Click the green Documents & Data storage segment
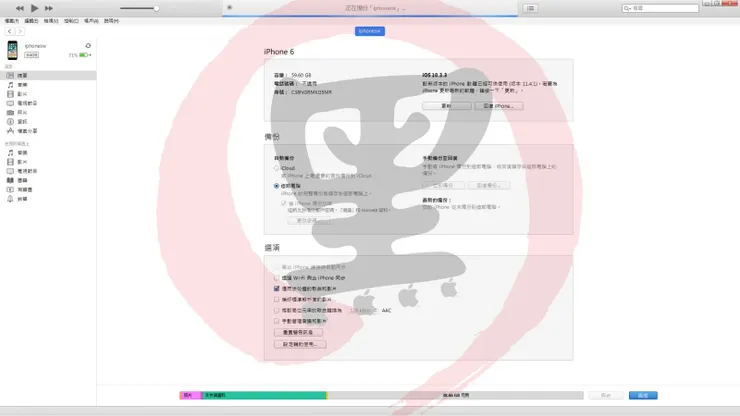 264,395
